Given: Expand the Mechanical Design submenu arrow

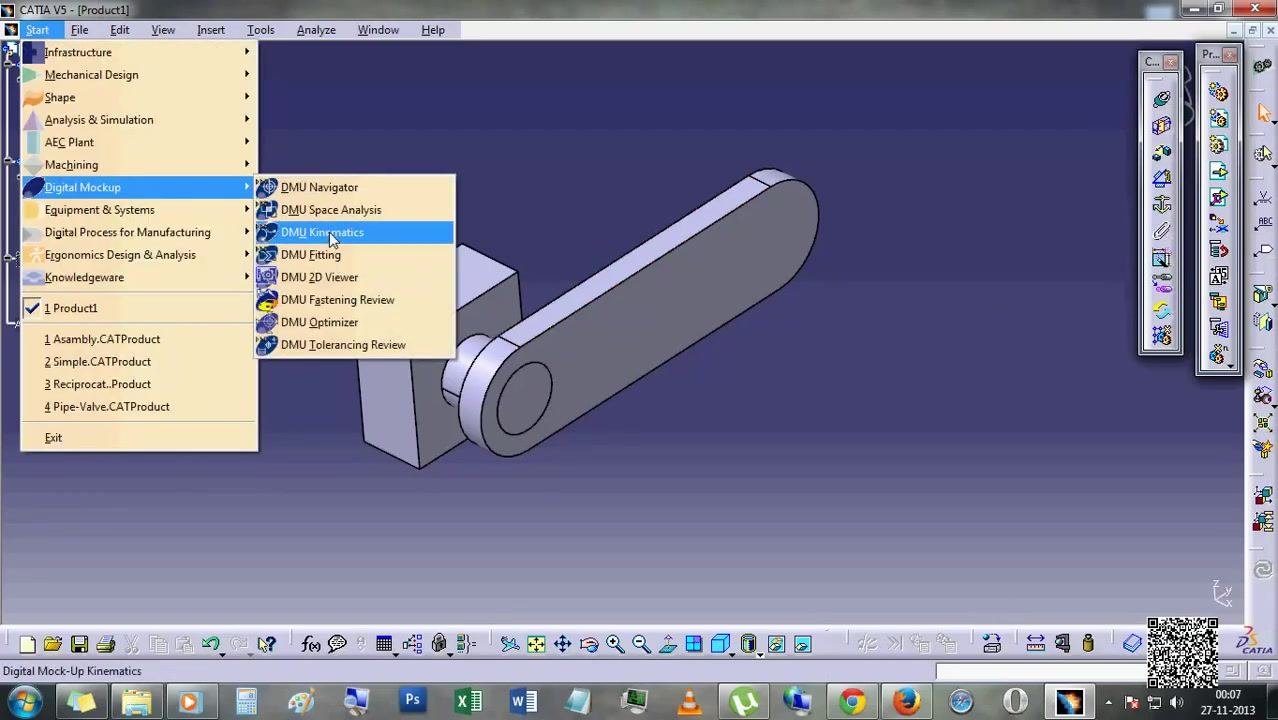Looking at the screenshot, I should coord(247,75).
